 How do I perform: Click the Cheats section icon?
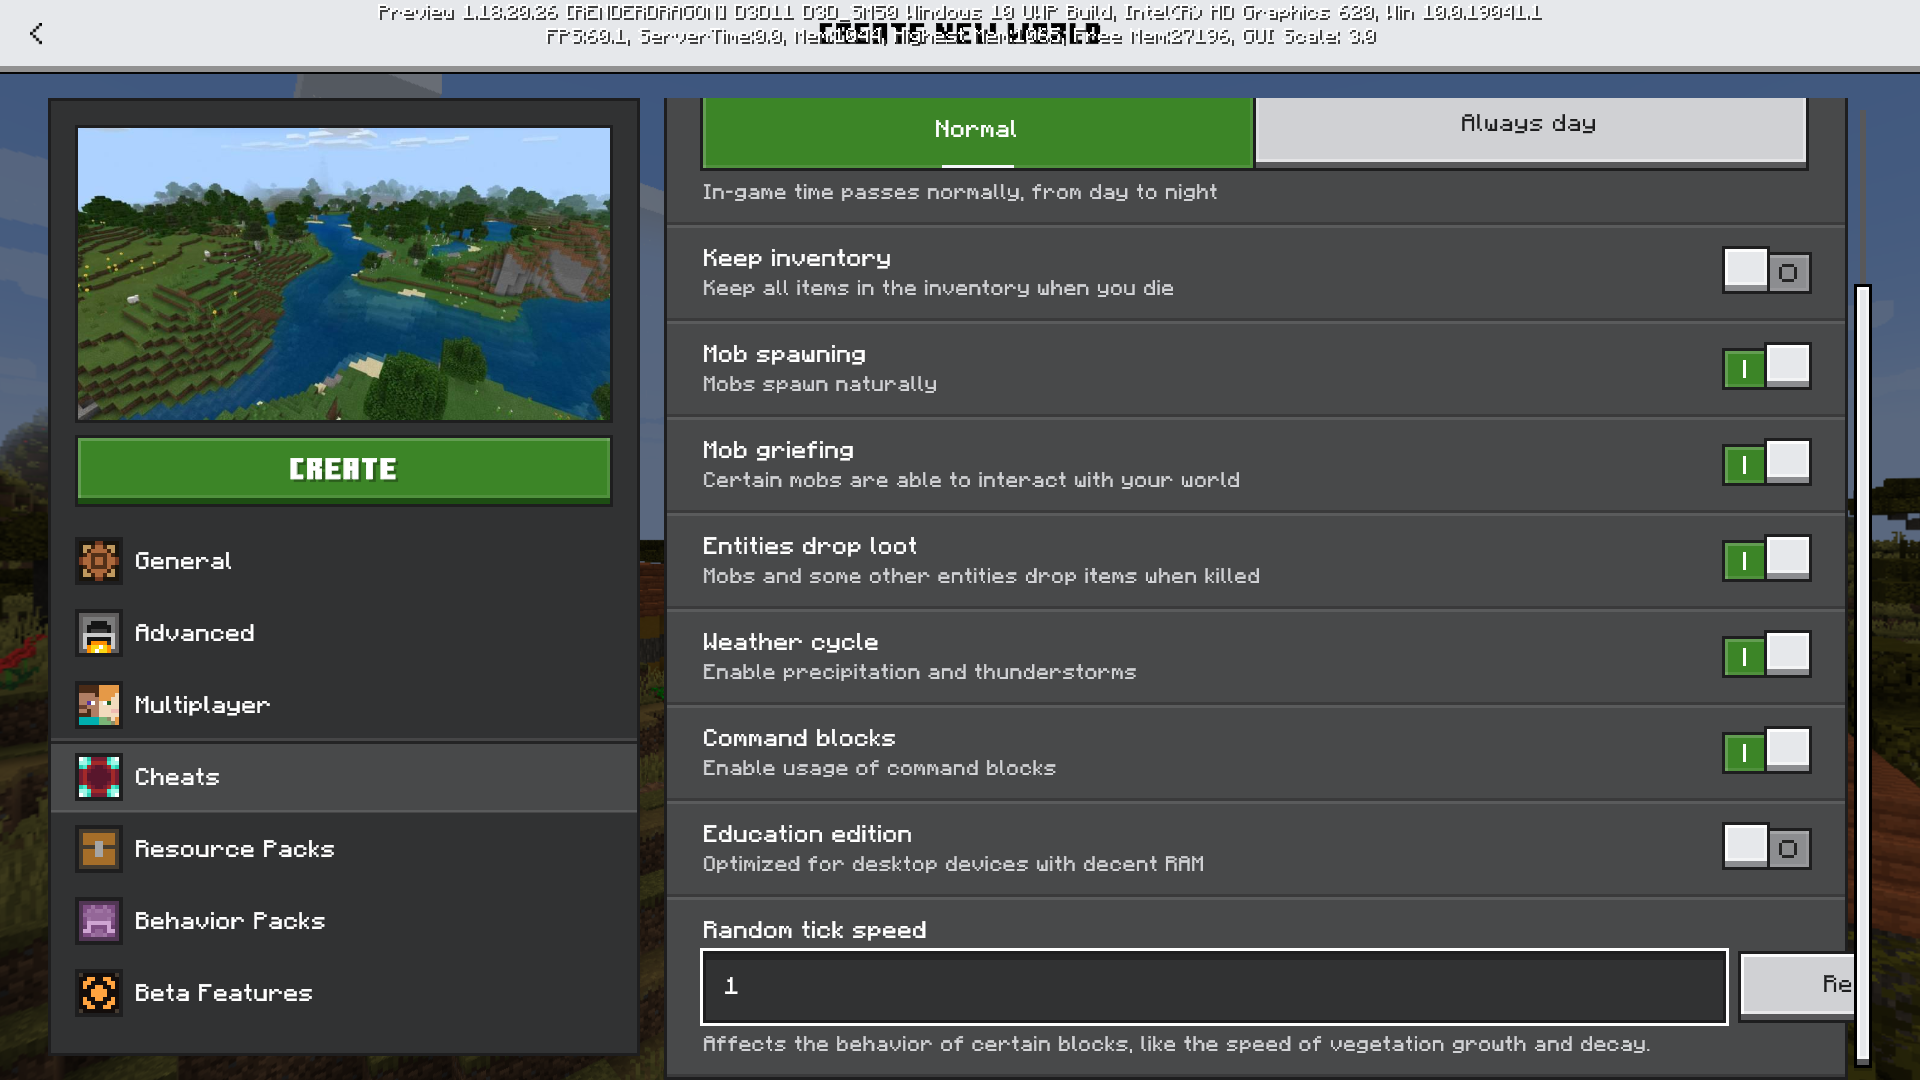pos(99,777)
